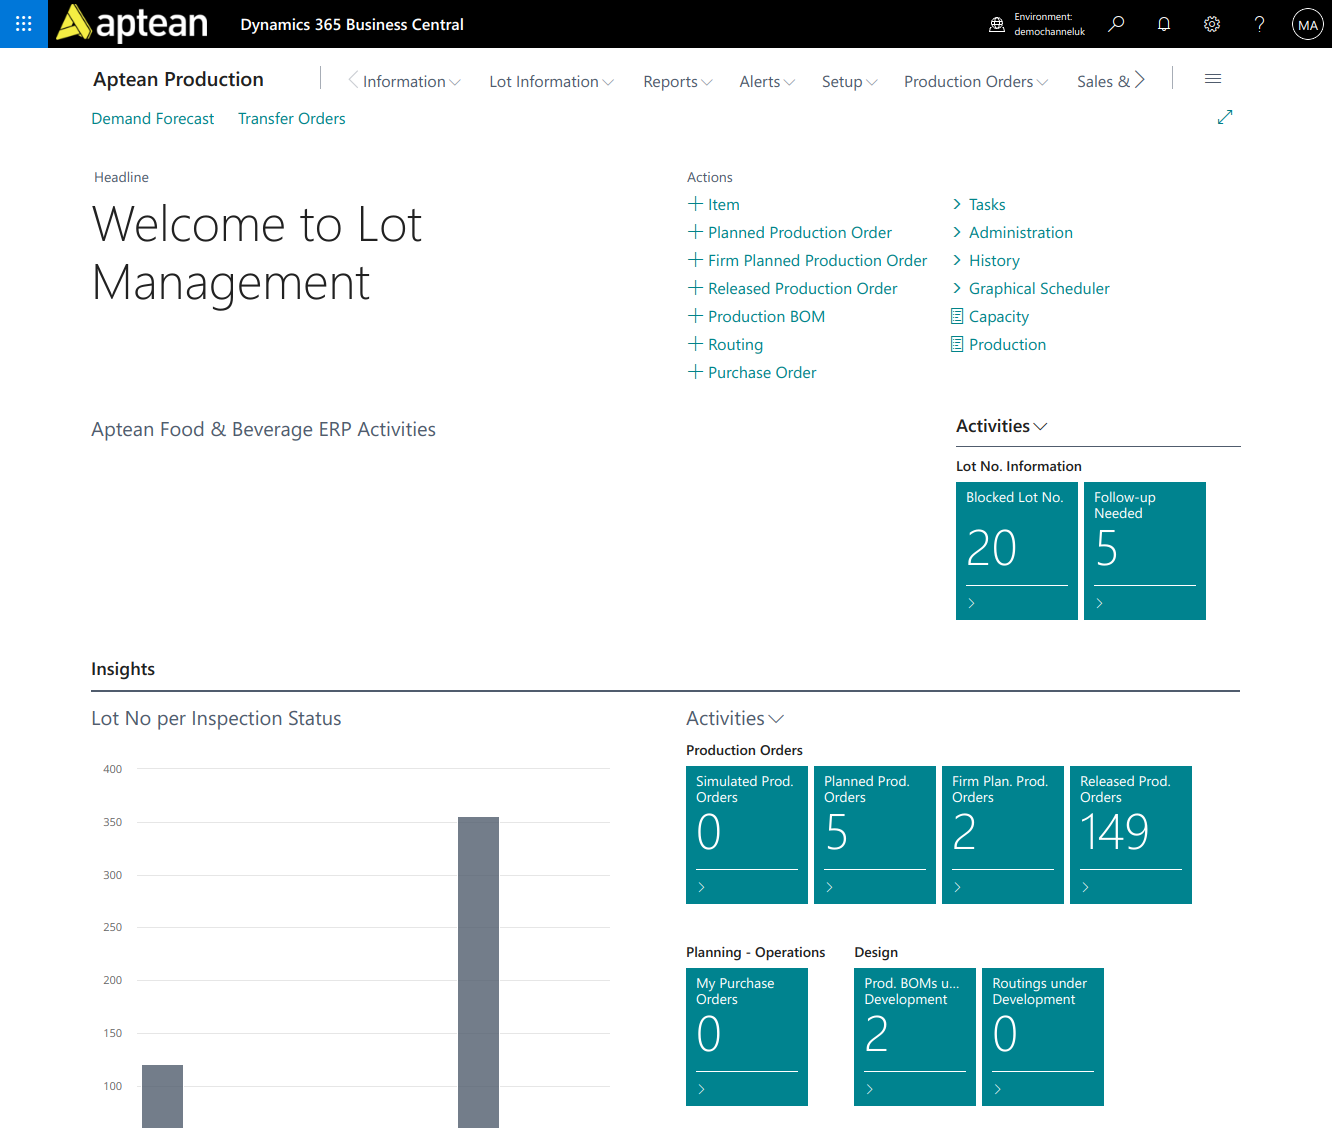
Task: Click the expand page arrows icon
Action: point(1225,117)
